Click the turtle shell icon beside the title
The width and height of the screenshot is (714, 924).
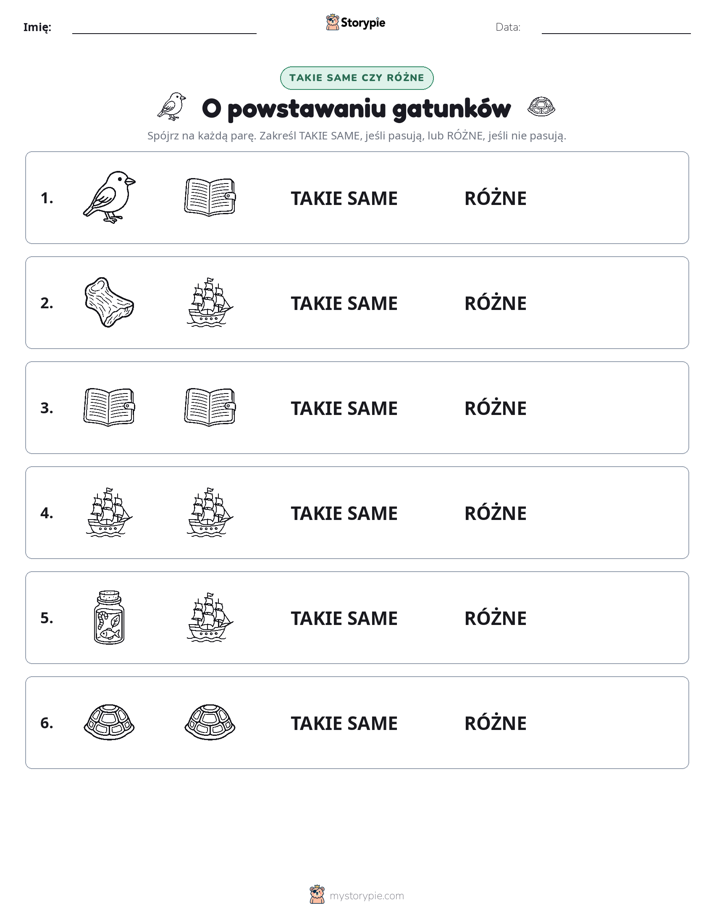coord(541,107)
